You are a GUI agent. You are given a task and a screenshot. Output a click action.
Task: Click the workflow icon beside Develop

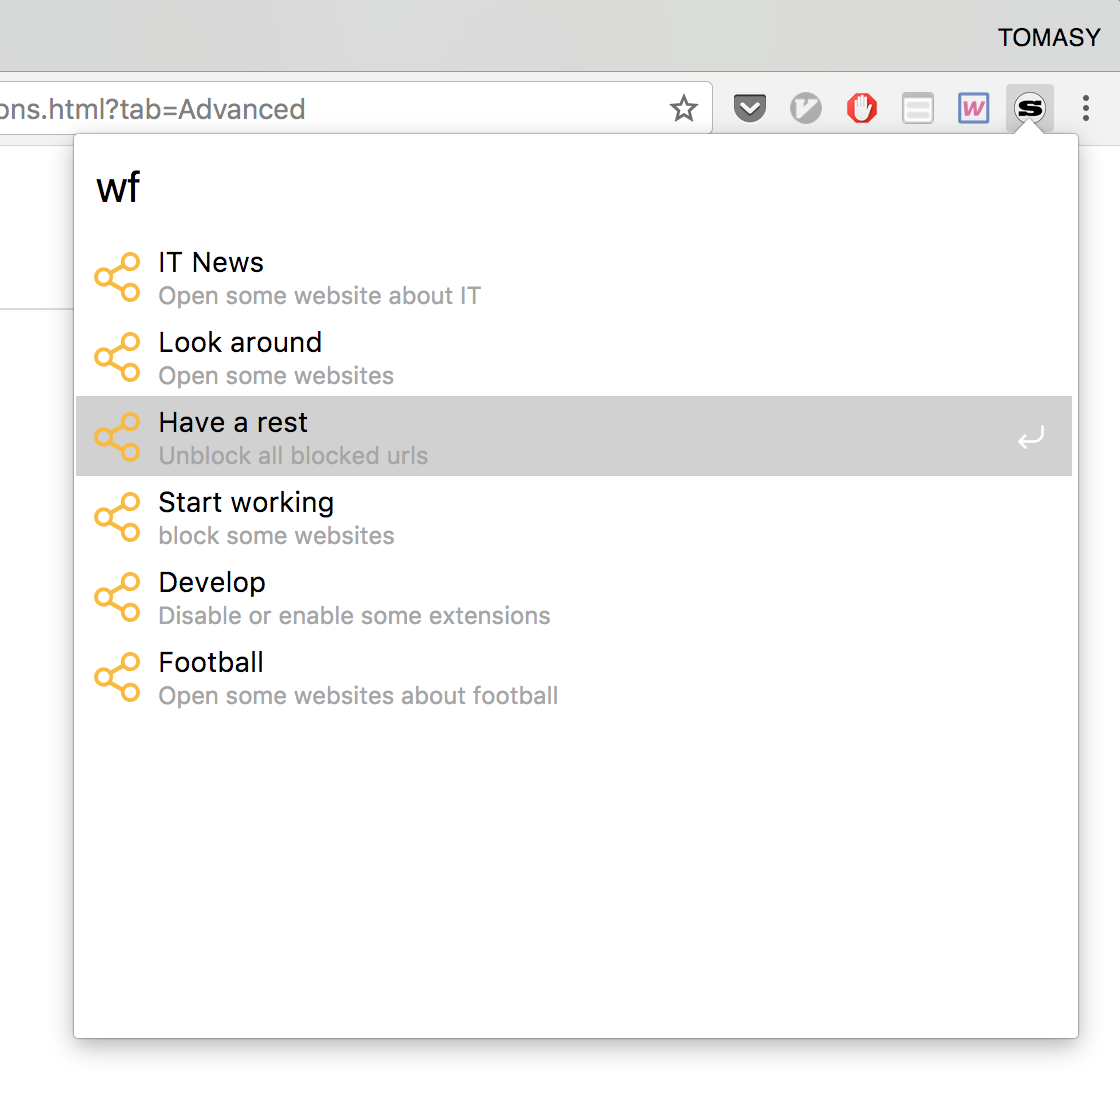(x=118, y=597)
